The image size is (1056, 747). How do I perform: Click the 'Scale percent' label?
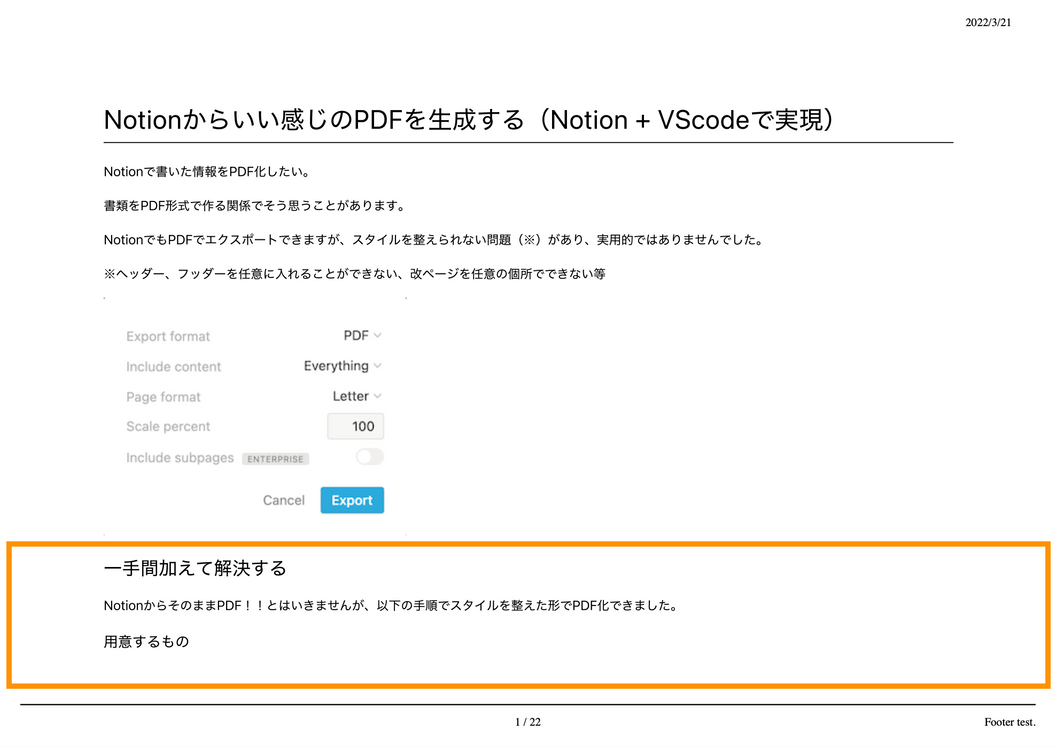point(168,426)
